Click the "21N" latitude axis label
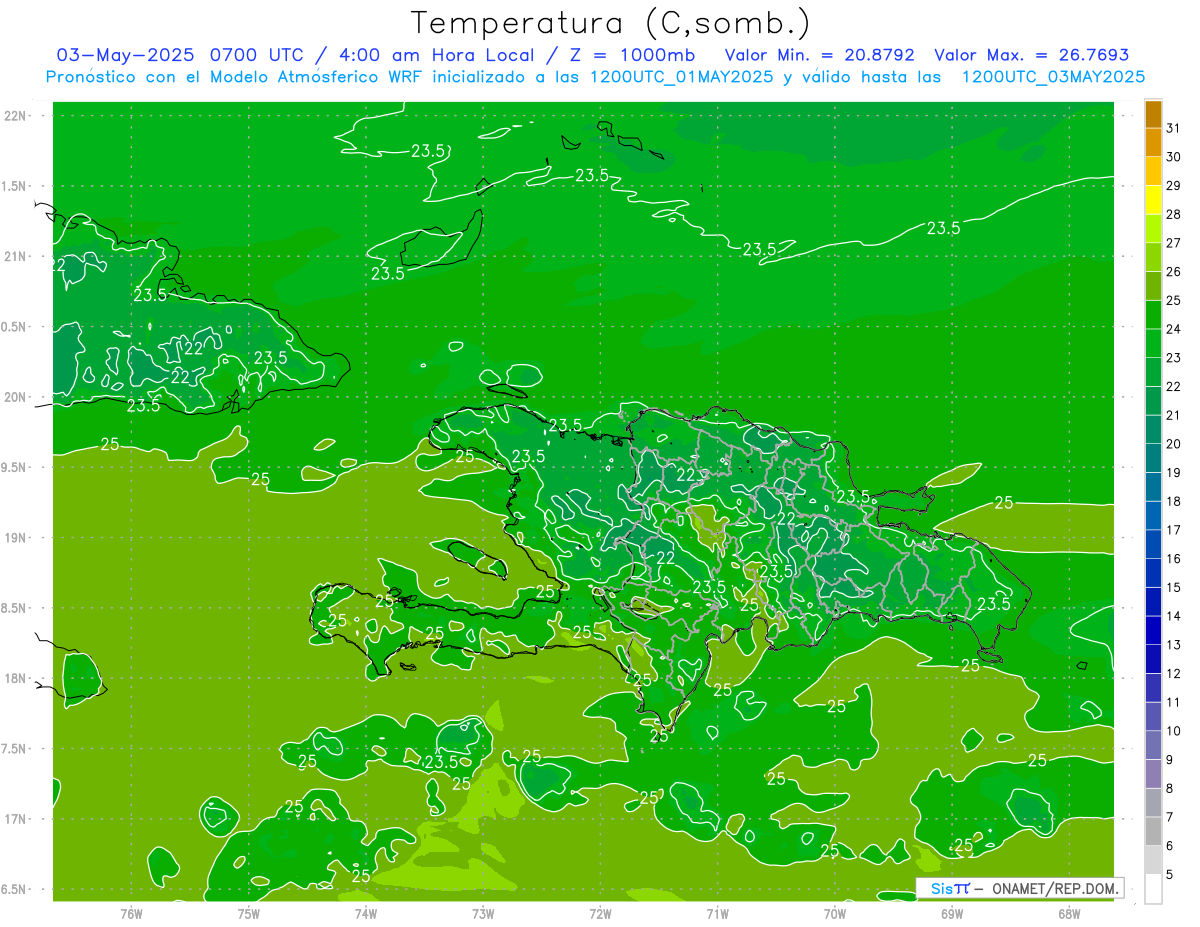This screenshot has height=927, width=1200. pyautogui.click(x=16, y=256)
